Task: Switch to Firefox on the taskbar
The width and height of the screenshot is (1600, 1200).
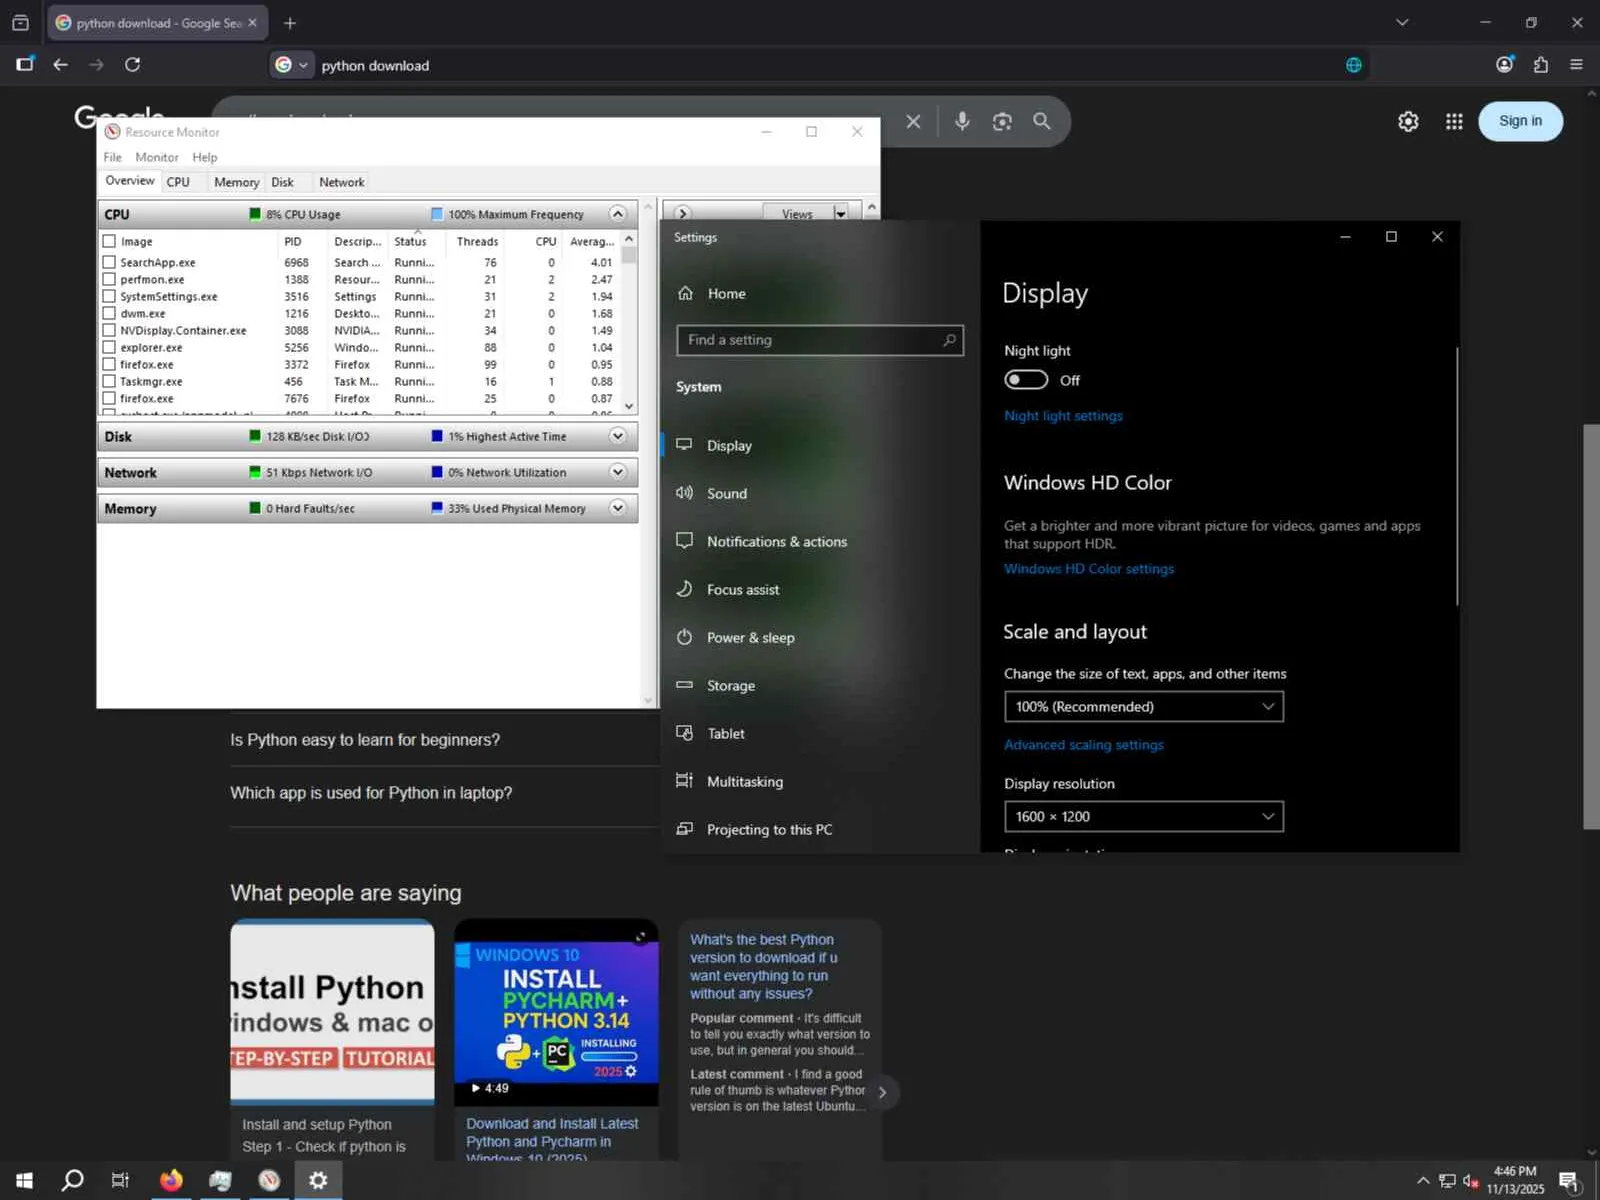Action: (x=171, y=1180)
